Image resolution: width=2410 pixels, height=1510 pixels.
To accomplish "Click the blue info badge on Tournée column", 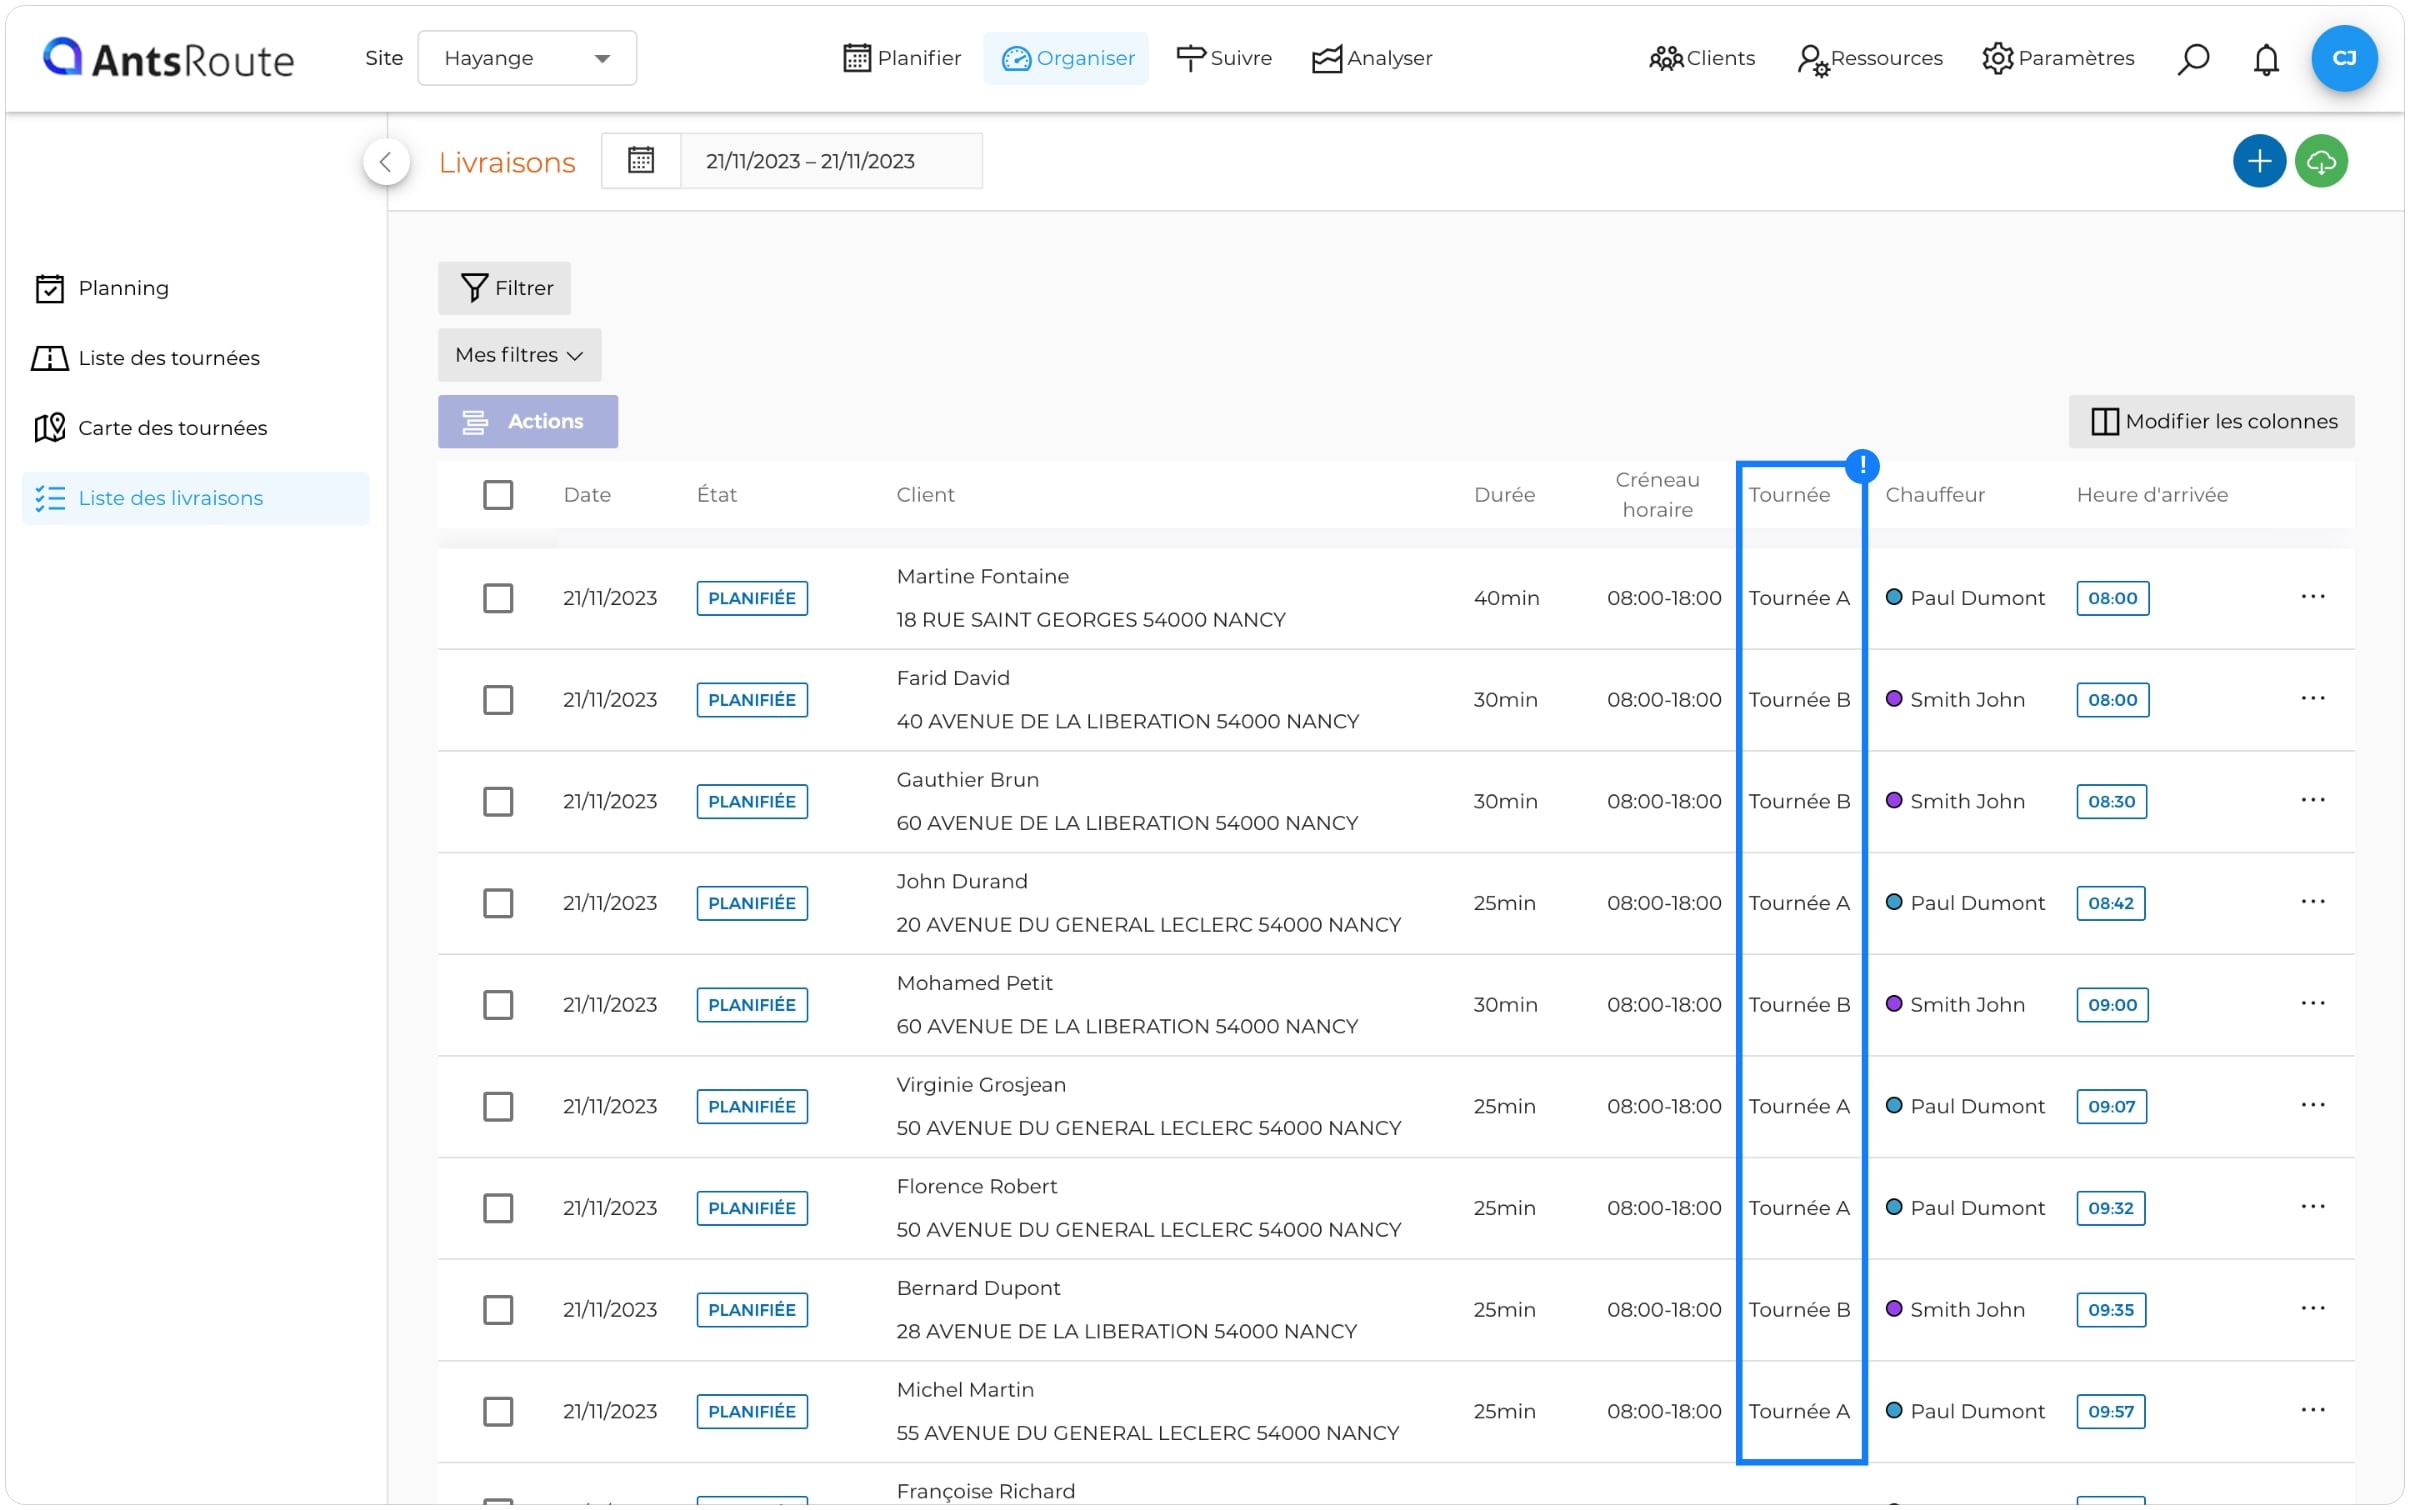I will [1862, 466].
